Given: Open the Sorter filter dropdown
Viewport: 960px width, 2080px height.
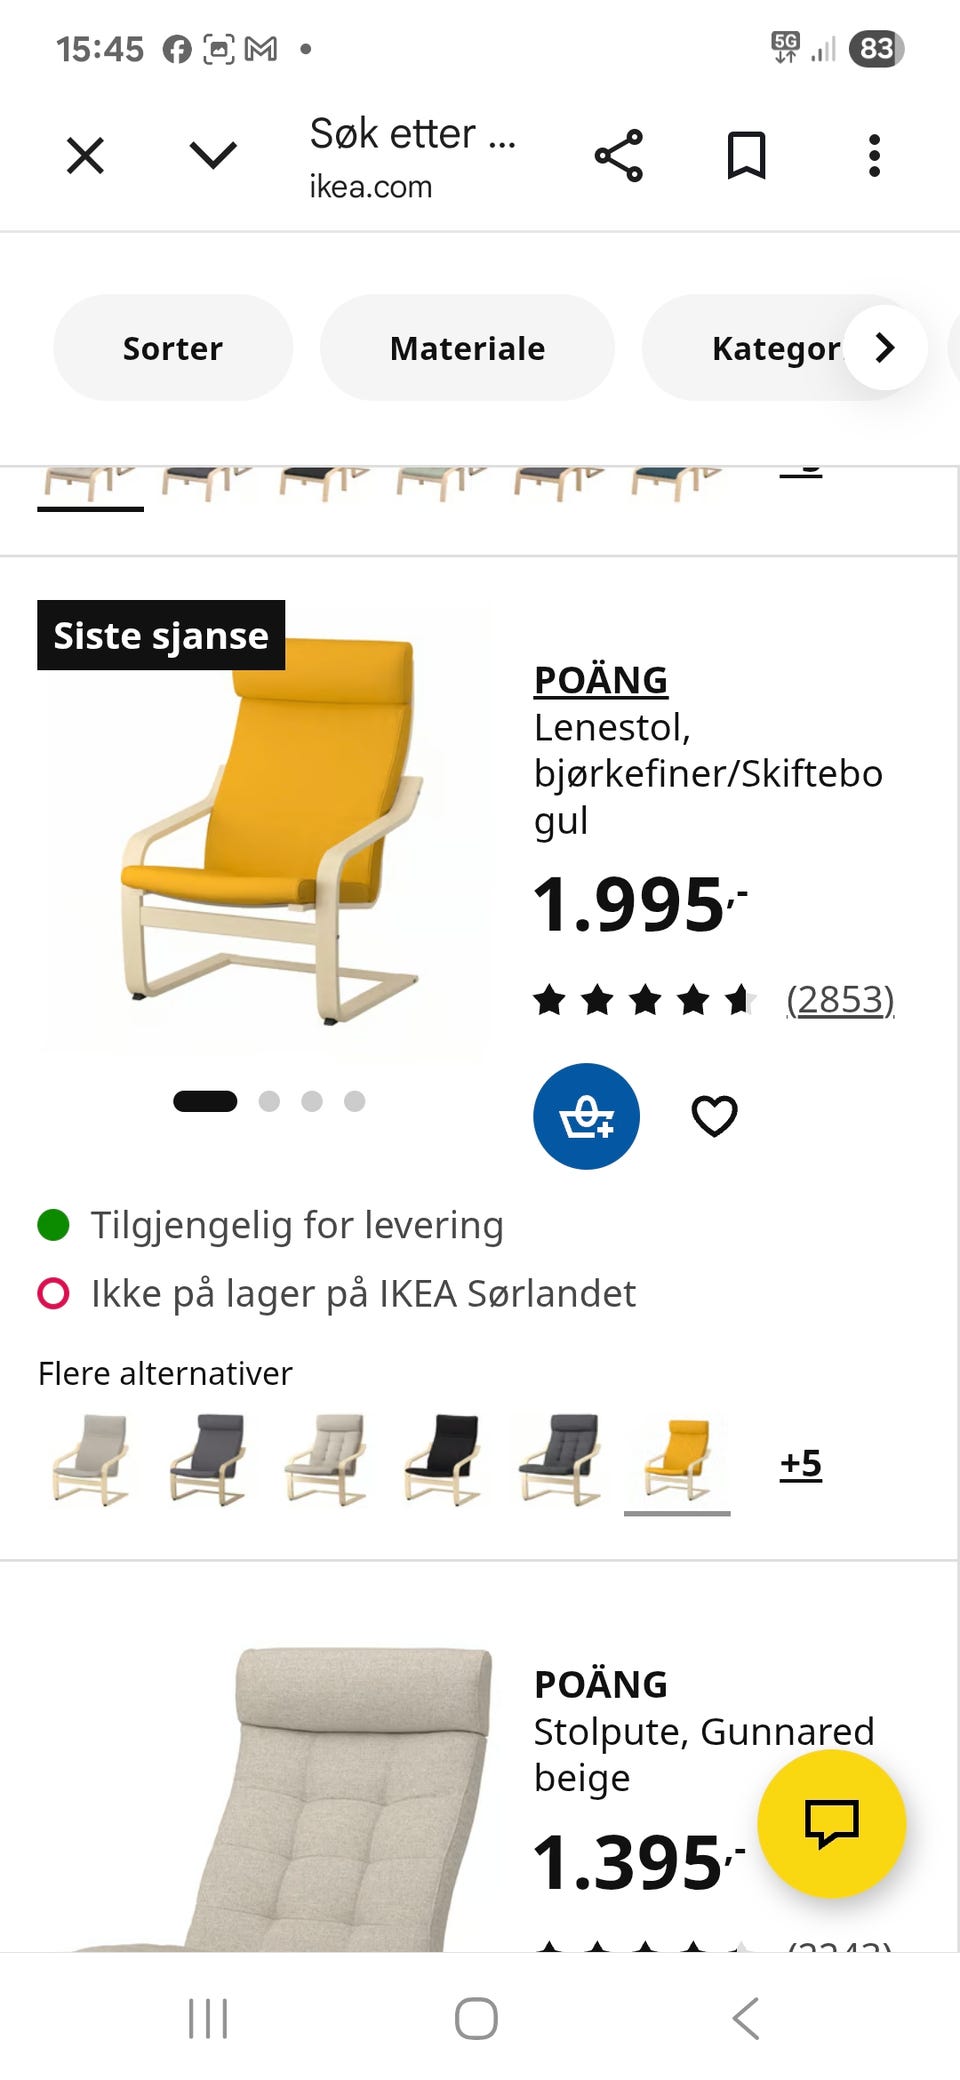Looking at the screenshot, I should 172,348.
